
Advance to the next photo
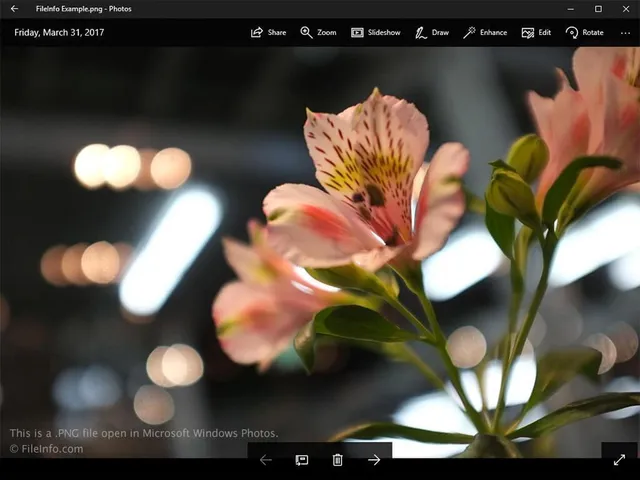pos(374,460)
